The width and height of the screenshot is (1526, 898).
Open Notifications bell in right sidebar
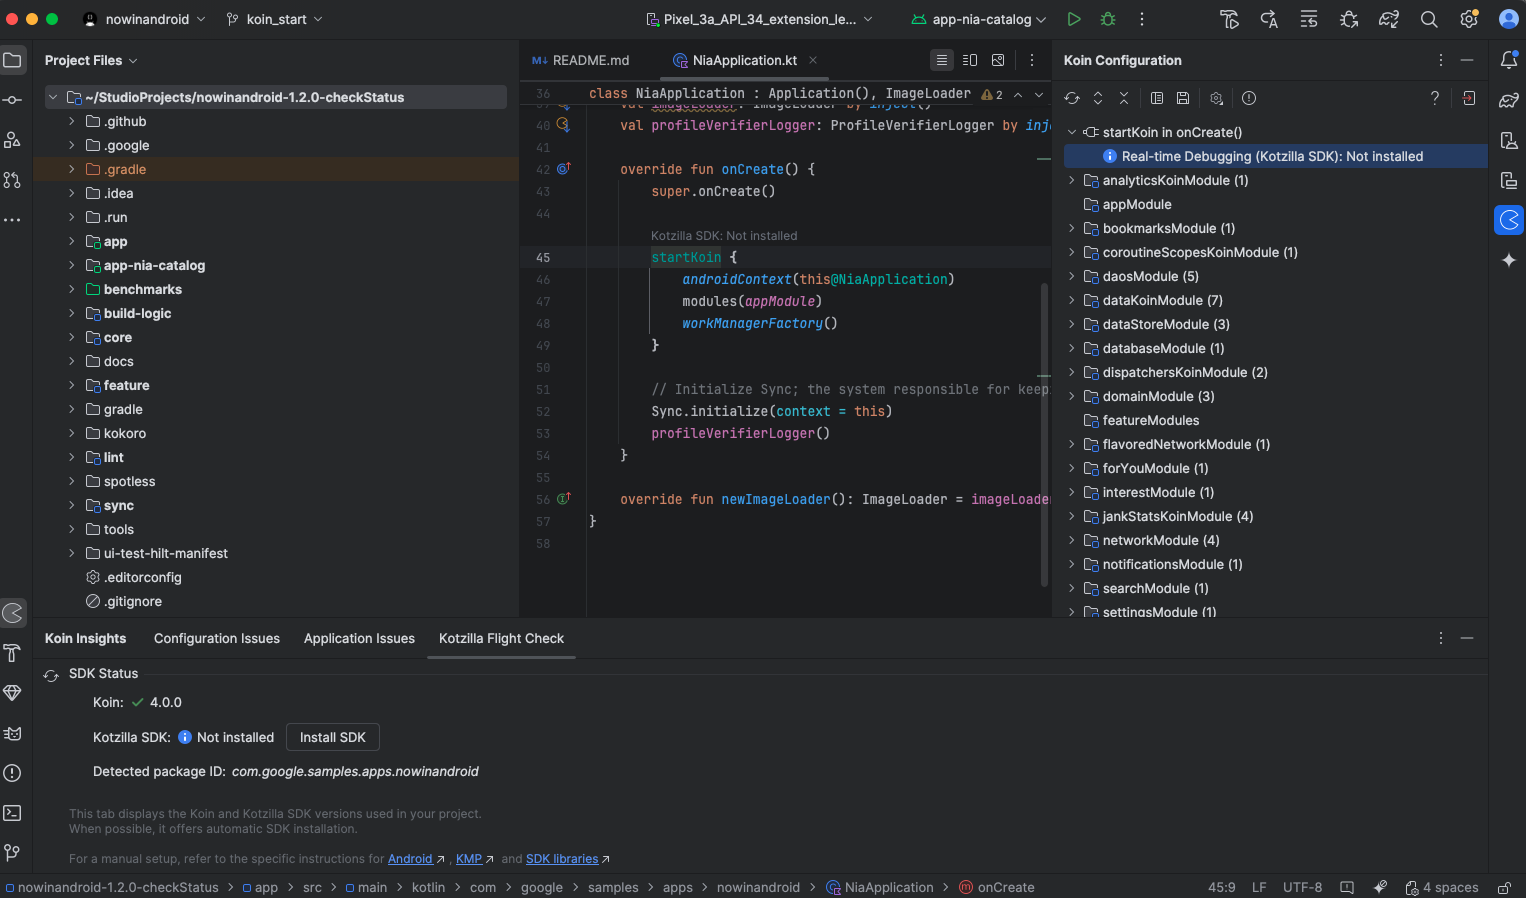coord(1509,60)
